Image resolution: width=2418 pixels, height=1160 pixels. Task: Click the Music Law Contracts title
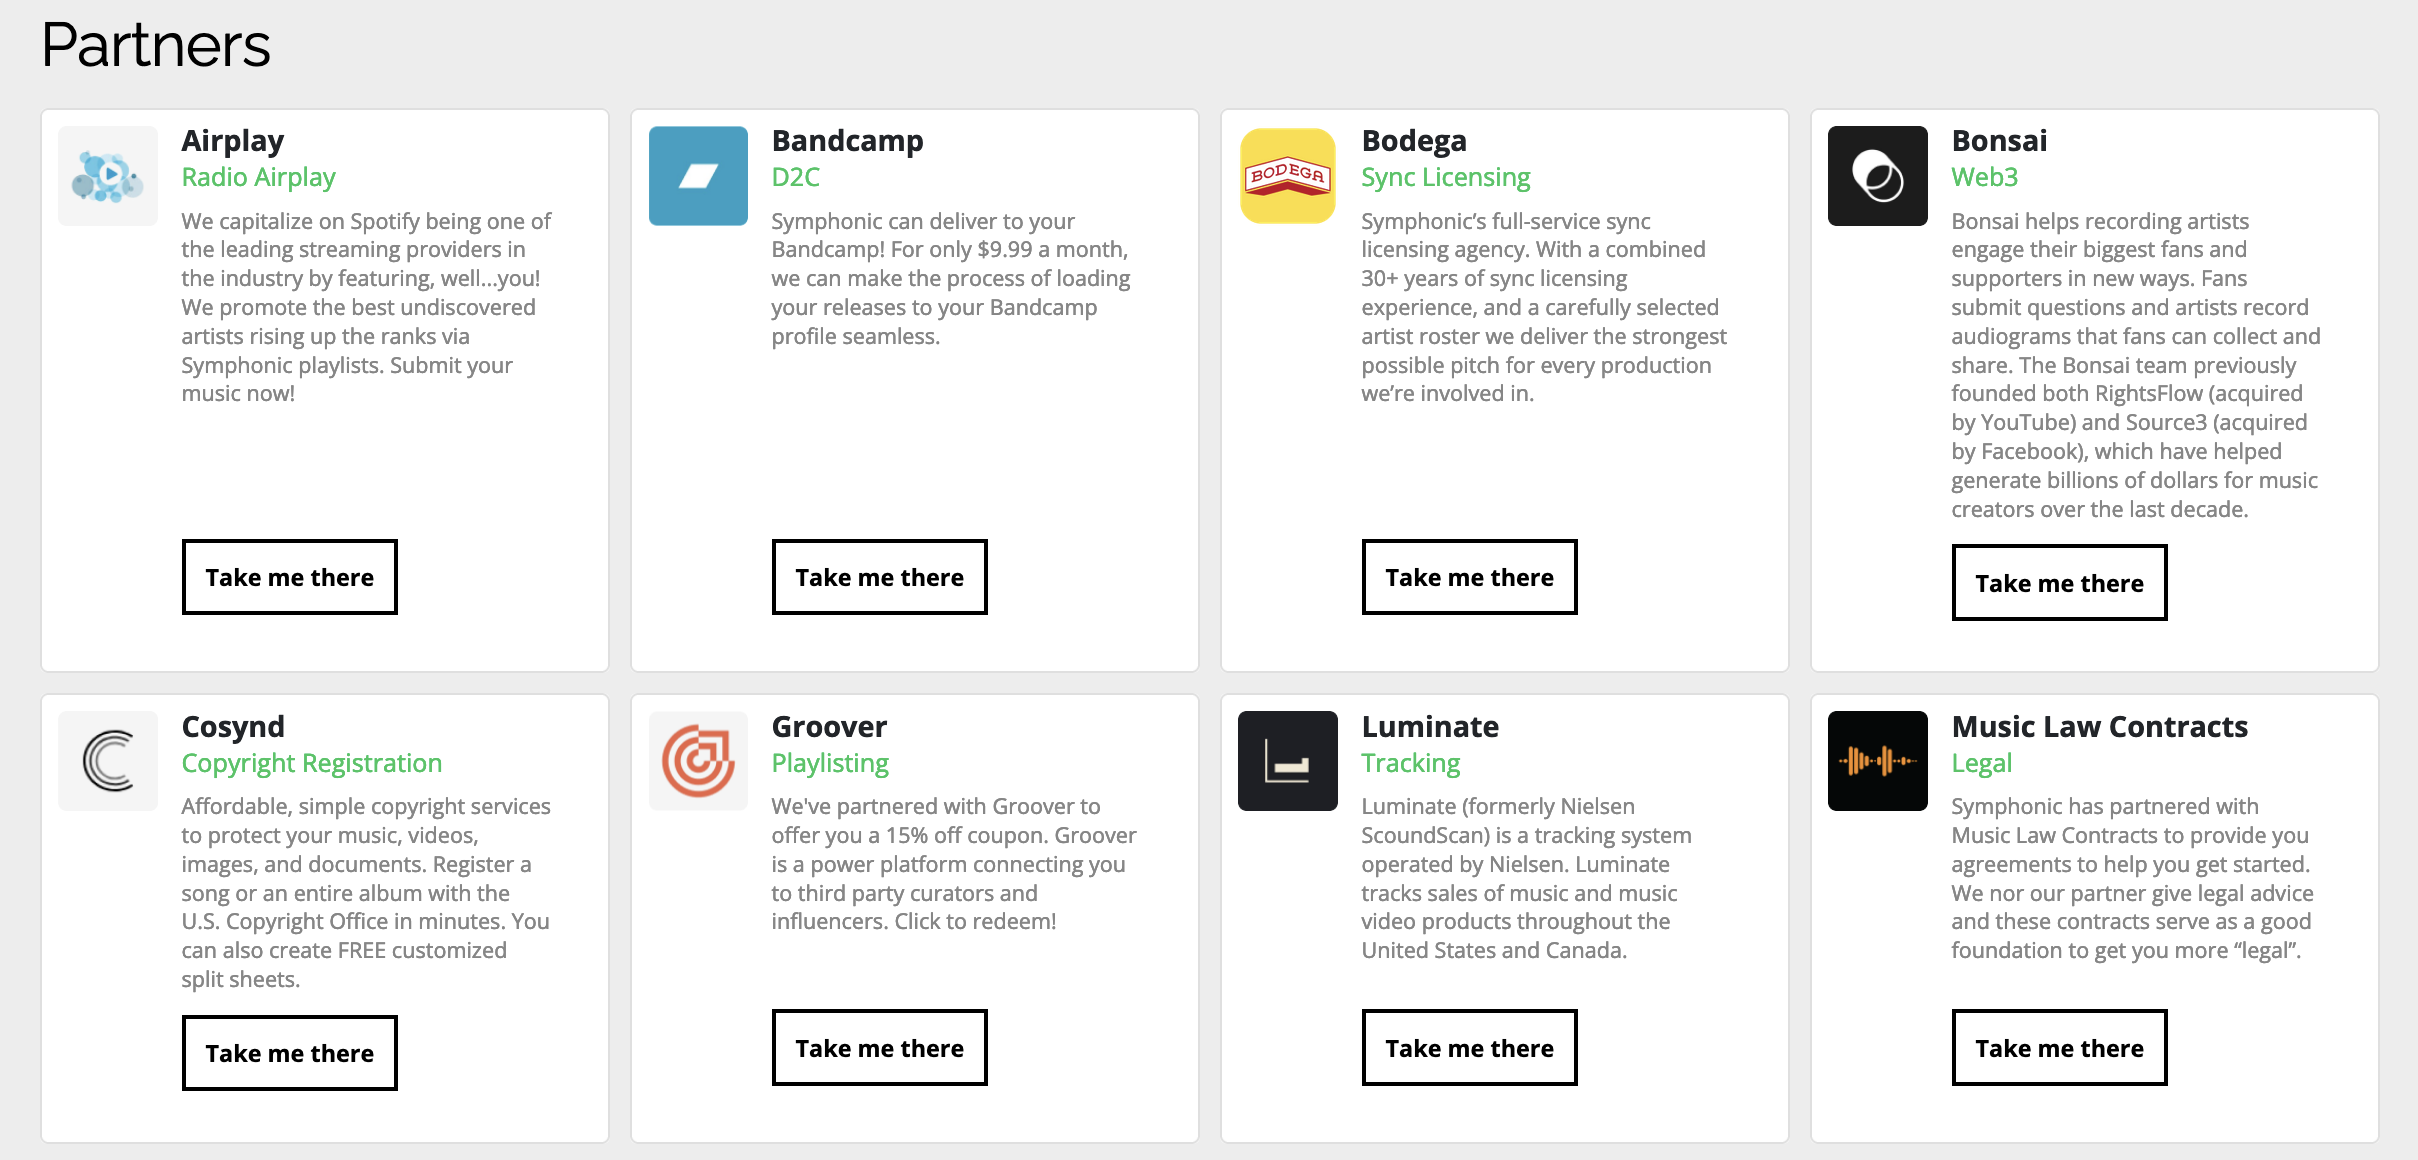click(2100, 727)
